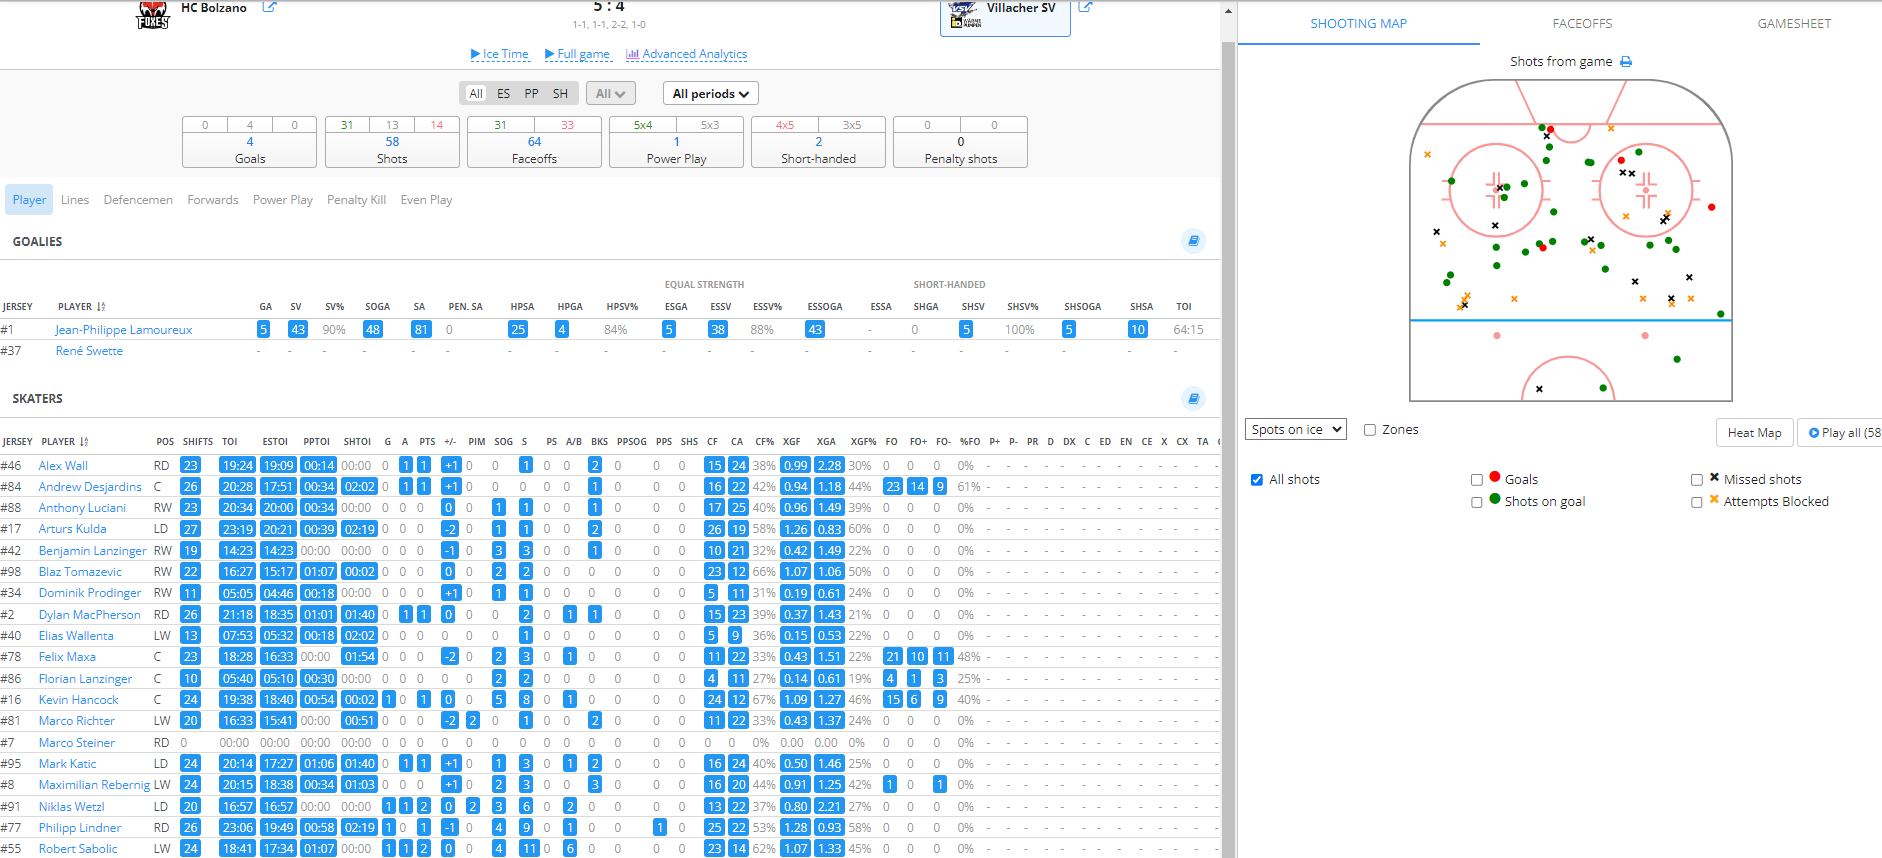Image resolution: width=1882 pixels, height=858 pixels.
Task: Enable the Zones checkbox
Action: [1370, 430]
